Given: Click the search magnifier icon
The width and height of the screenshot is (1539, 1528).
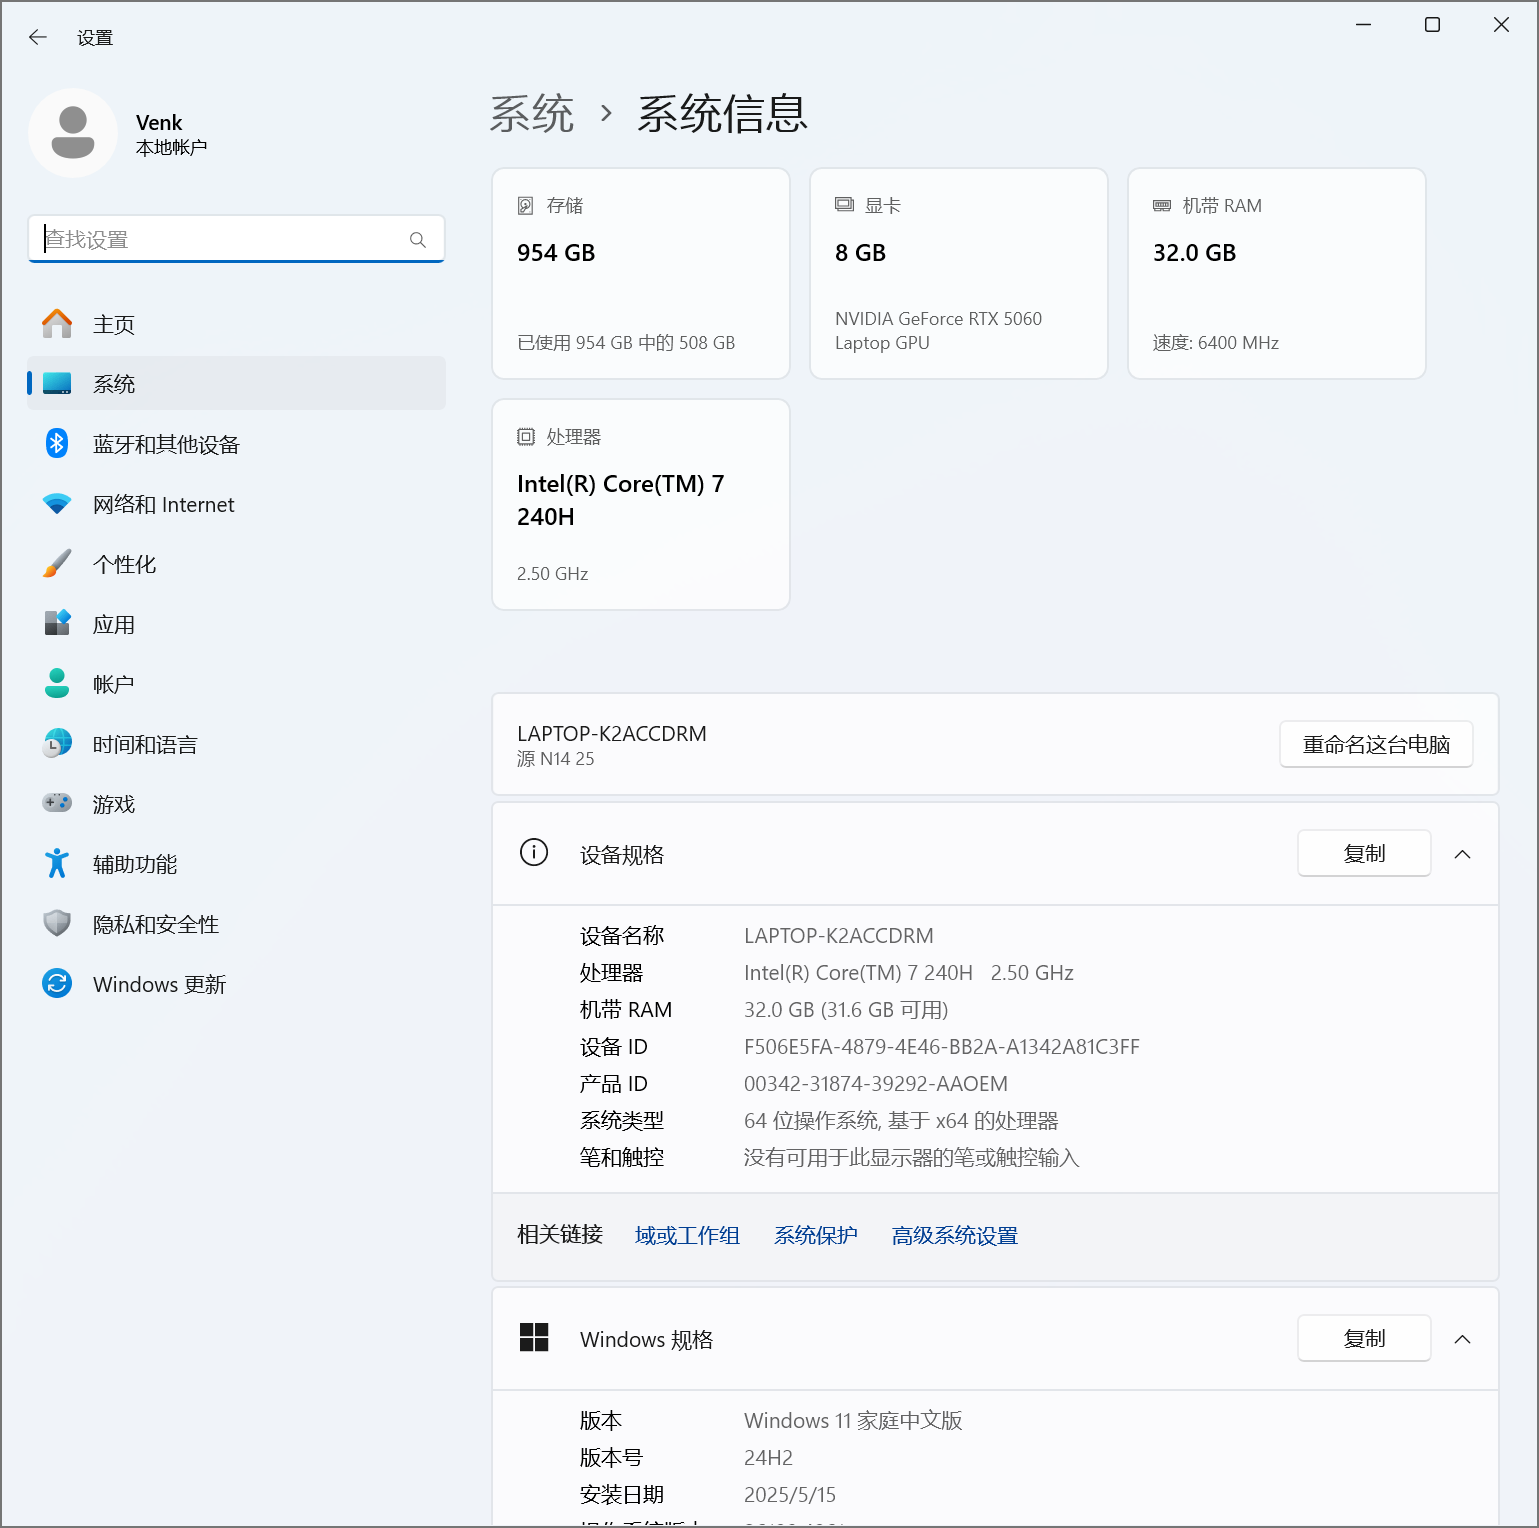Looking at the screenshot, I should tap(418, 240).
